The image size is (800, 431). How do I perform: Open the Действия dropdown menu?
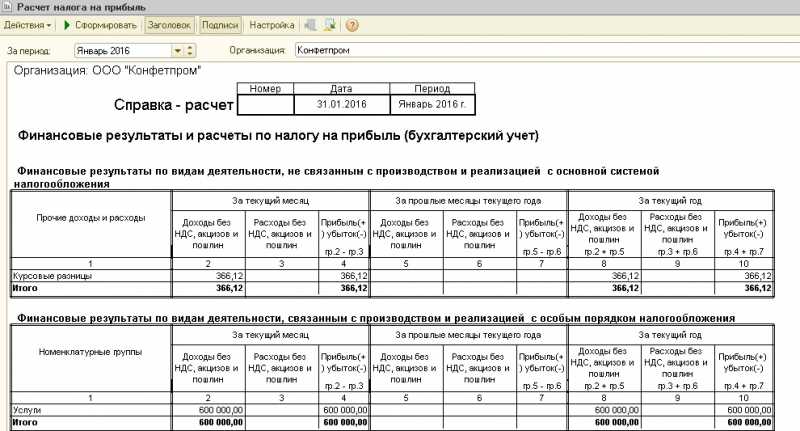click(x=27, y=25)
